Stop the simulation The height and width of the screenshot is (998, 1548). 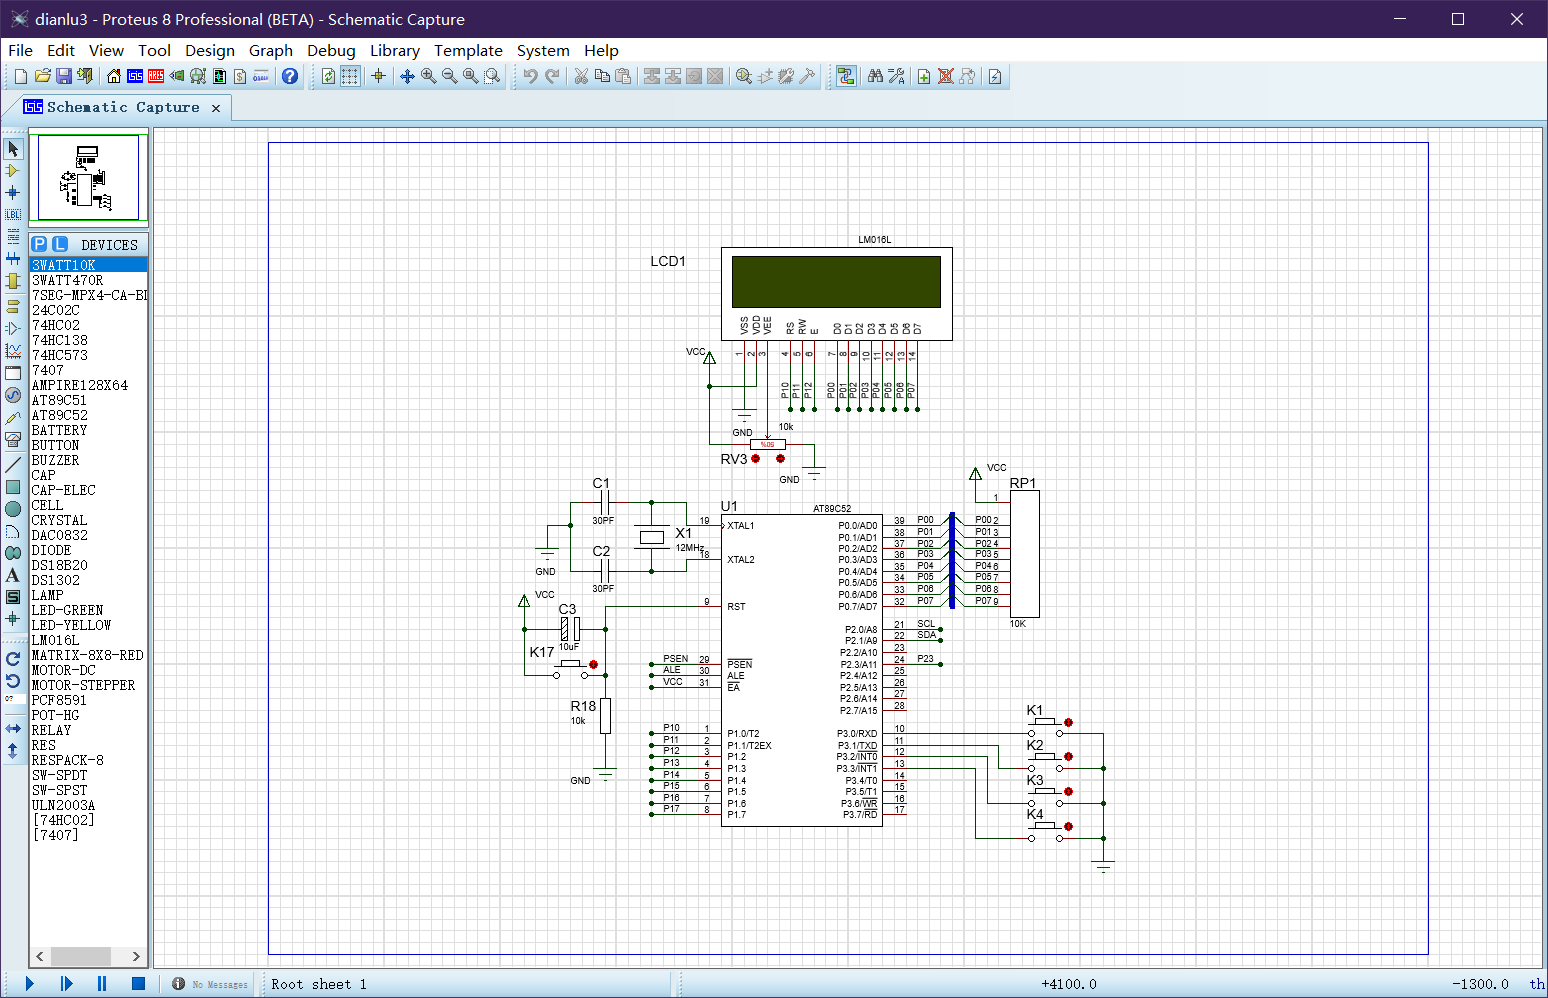[x=138, y=984]
